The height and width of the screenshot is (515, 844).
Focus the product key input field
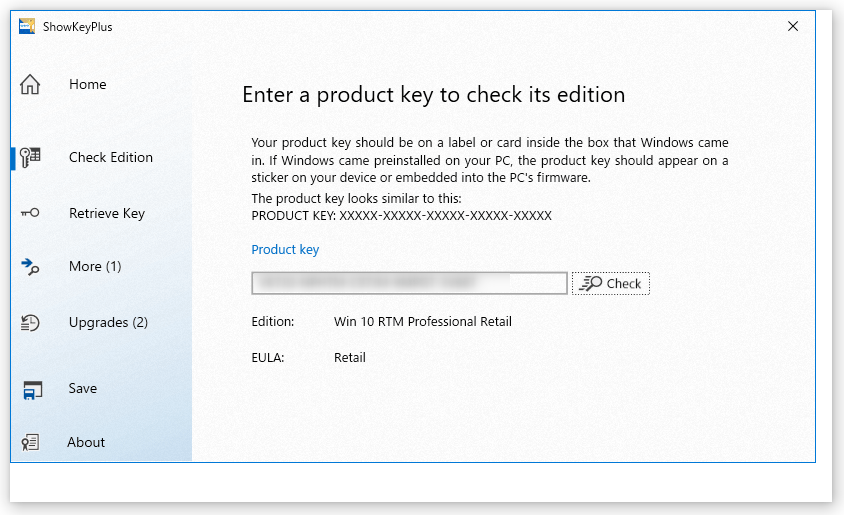coord(409,283)
